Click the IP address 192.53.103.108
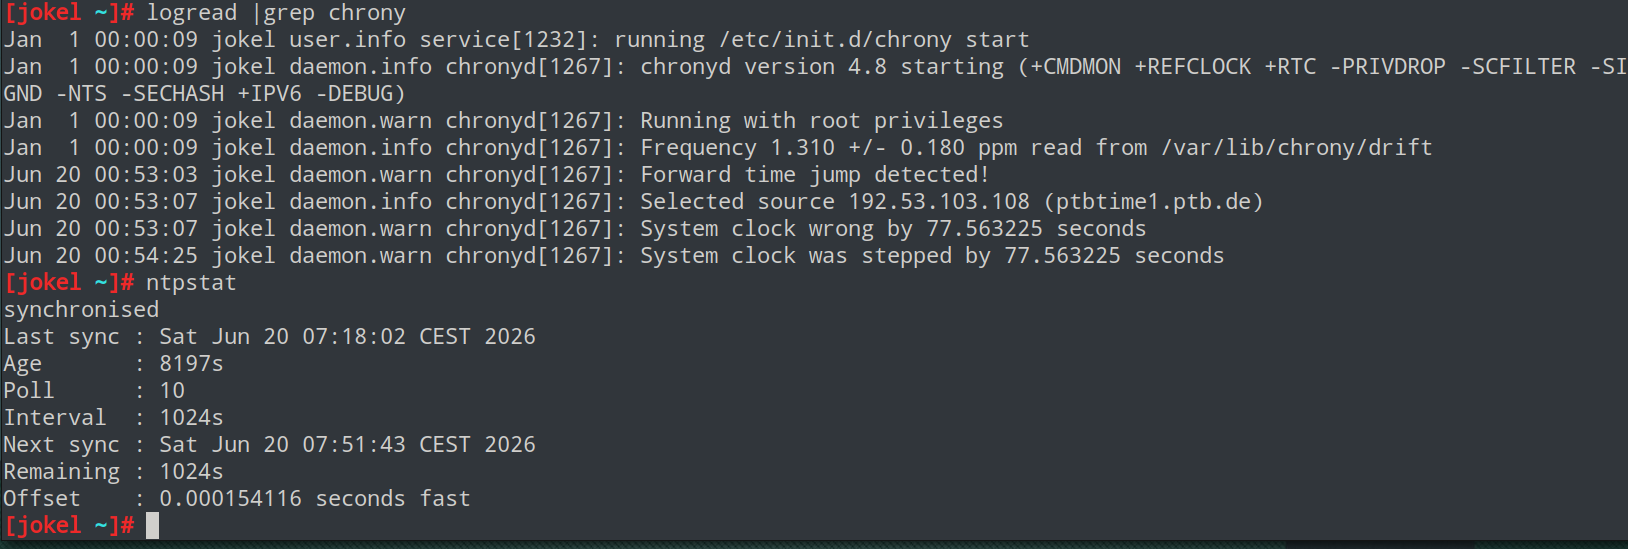 (939, 202)
